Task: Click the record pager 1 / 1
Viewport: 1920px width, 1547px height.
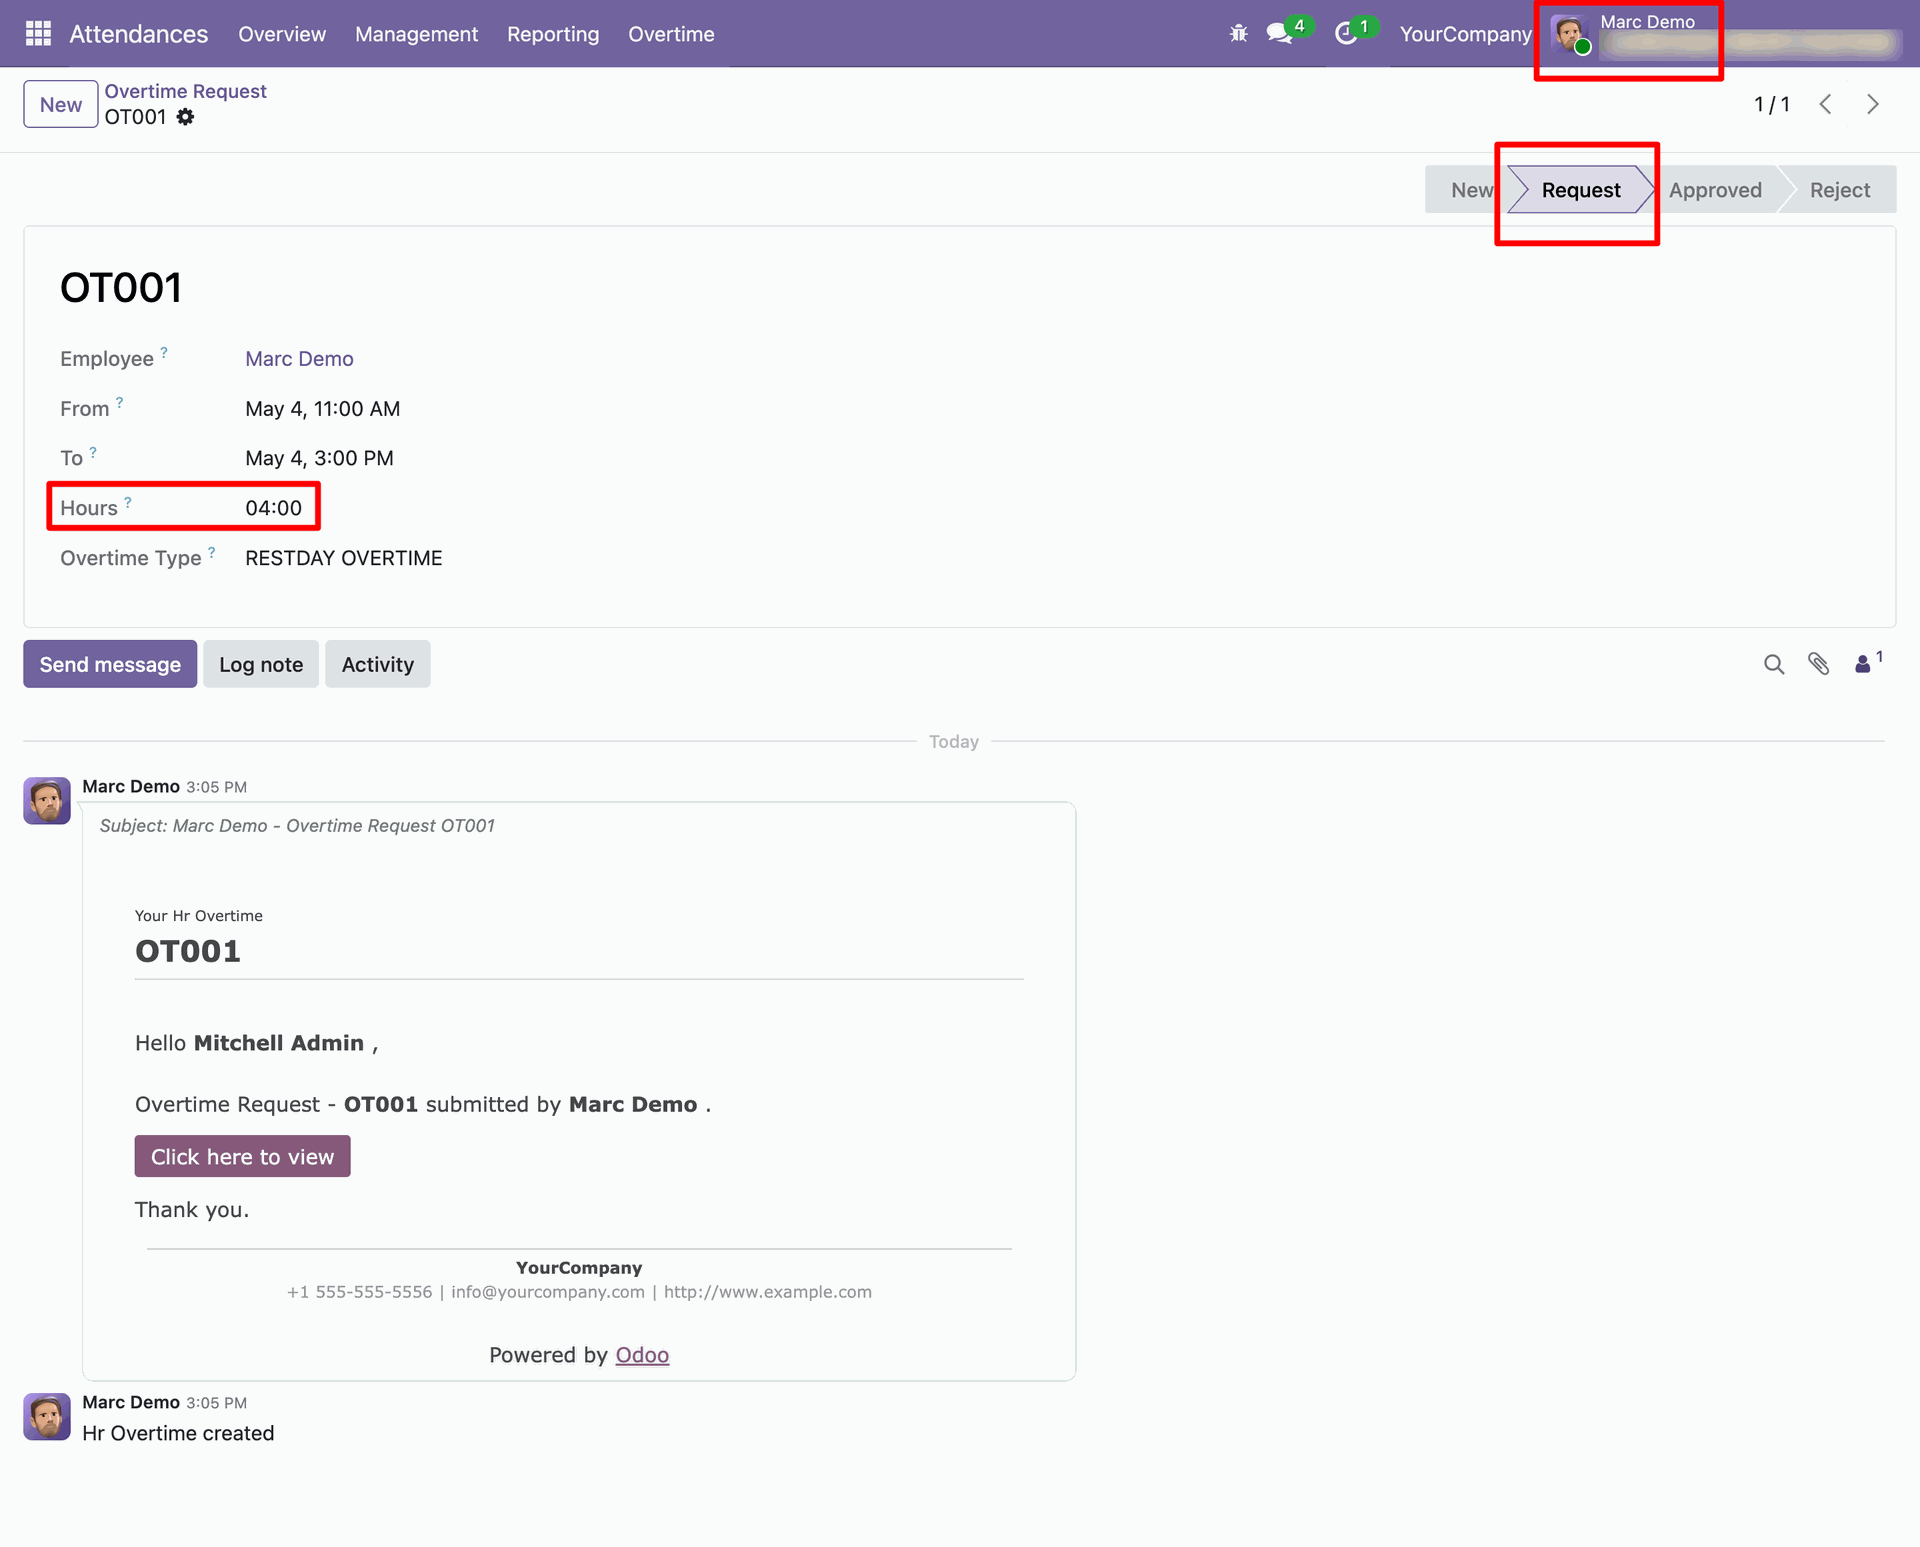Action: [x=1771, y=104]
